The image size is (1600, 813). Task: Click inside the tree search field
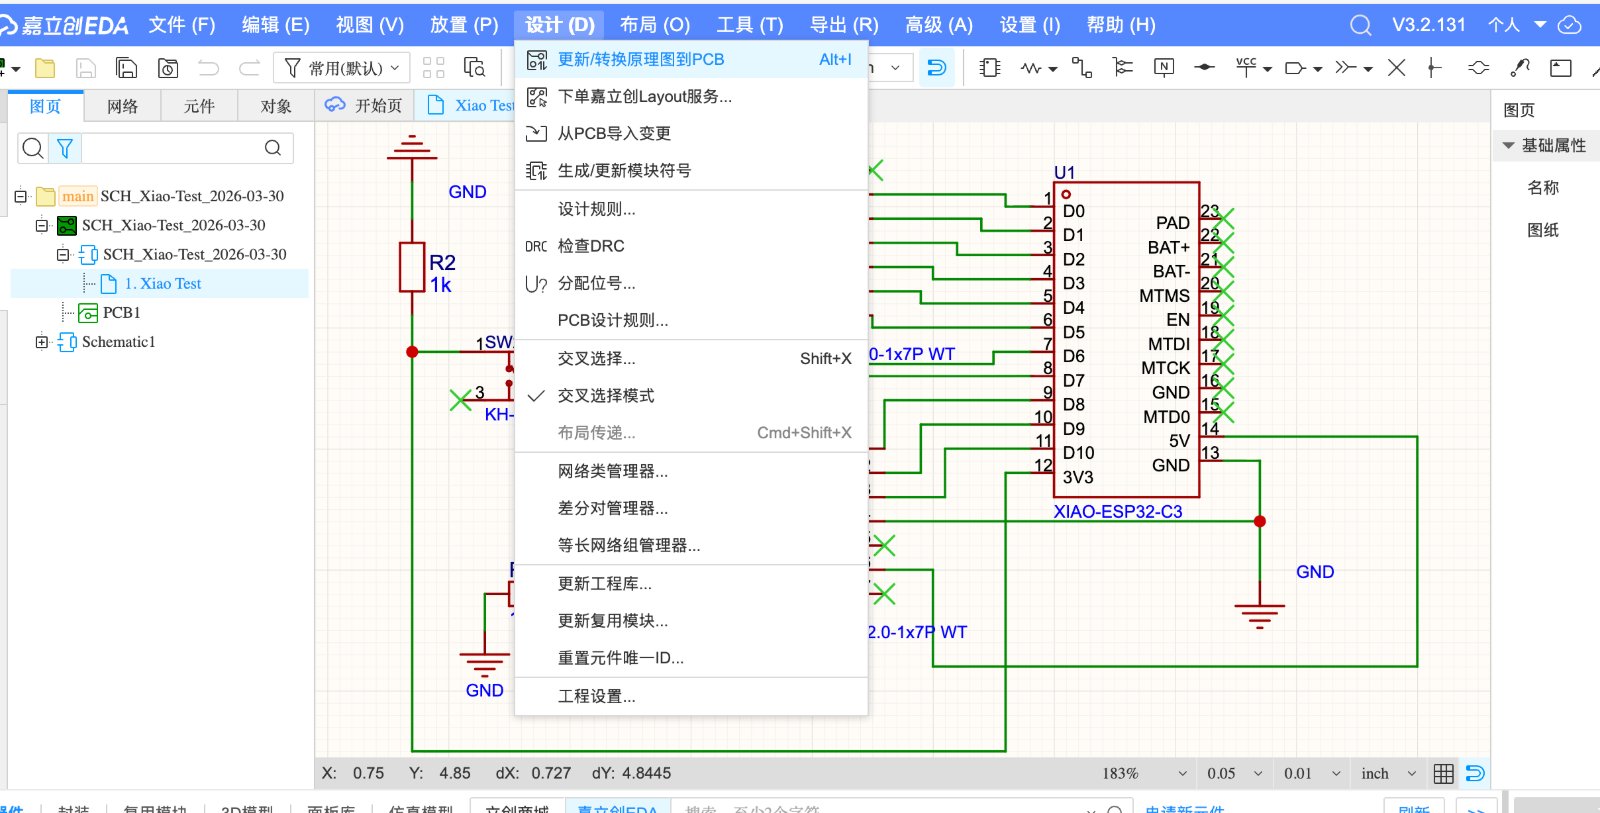coord(170,148)
